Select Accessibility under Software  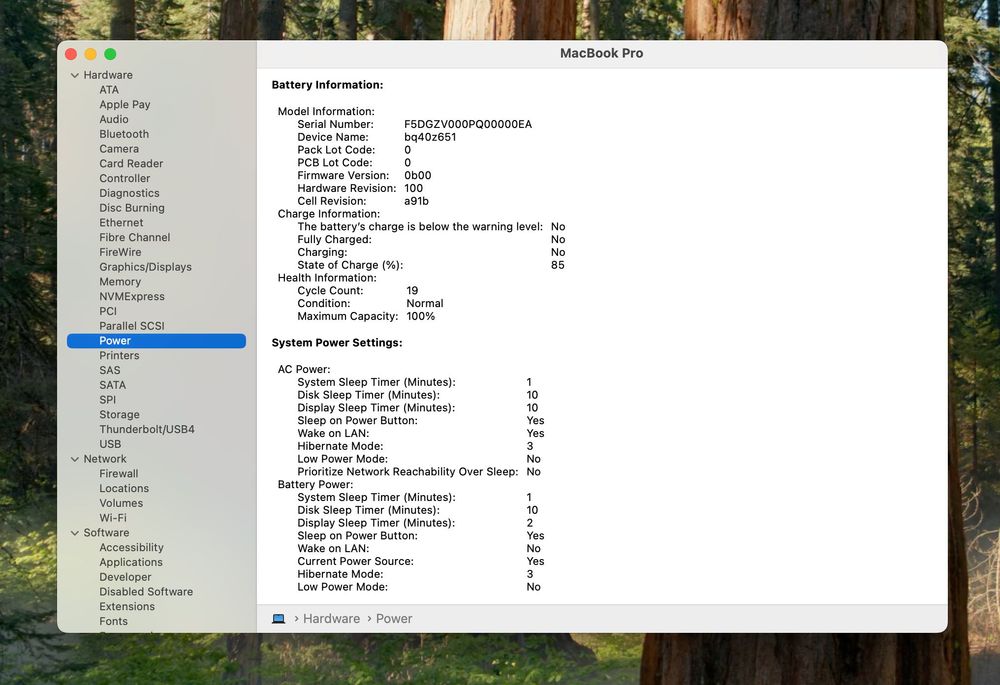[131, 547]
